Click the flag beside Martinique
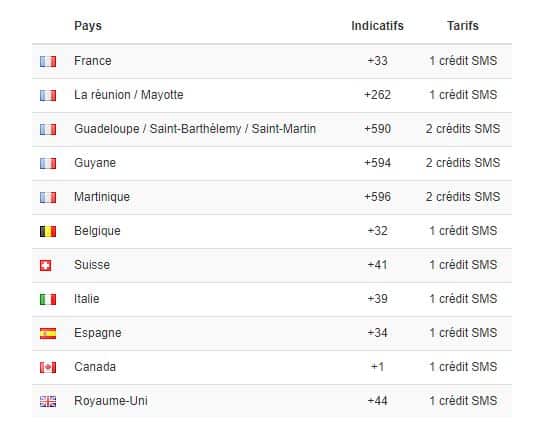This screenshot has width=537, height=438. (48, 197)
